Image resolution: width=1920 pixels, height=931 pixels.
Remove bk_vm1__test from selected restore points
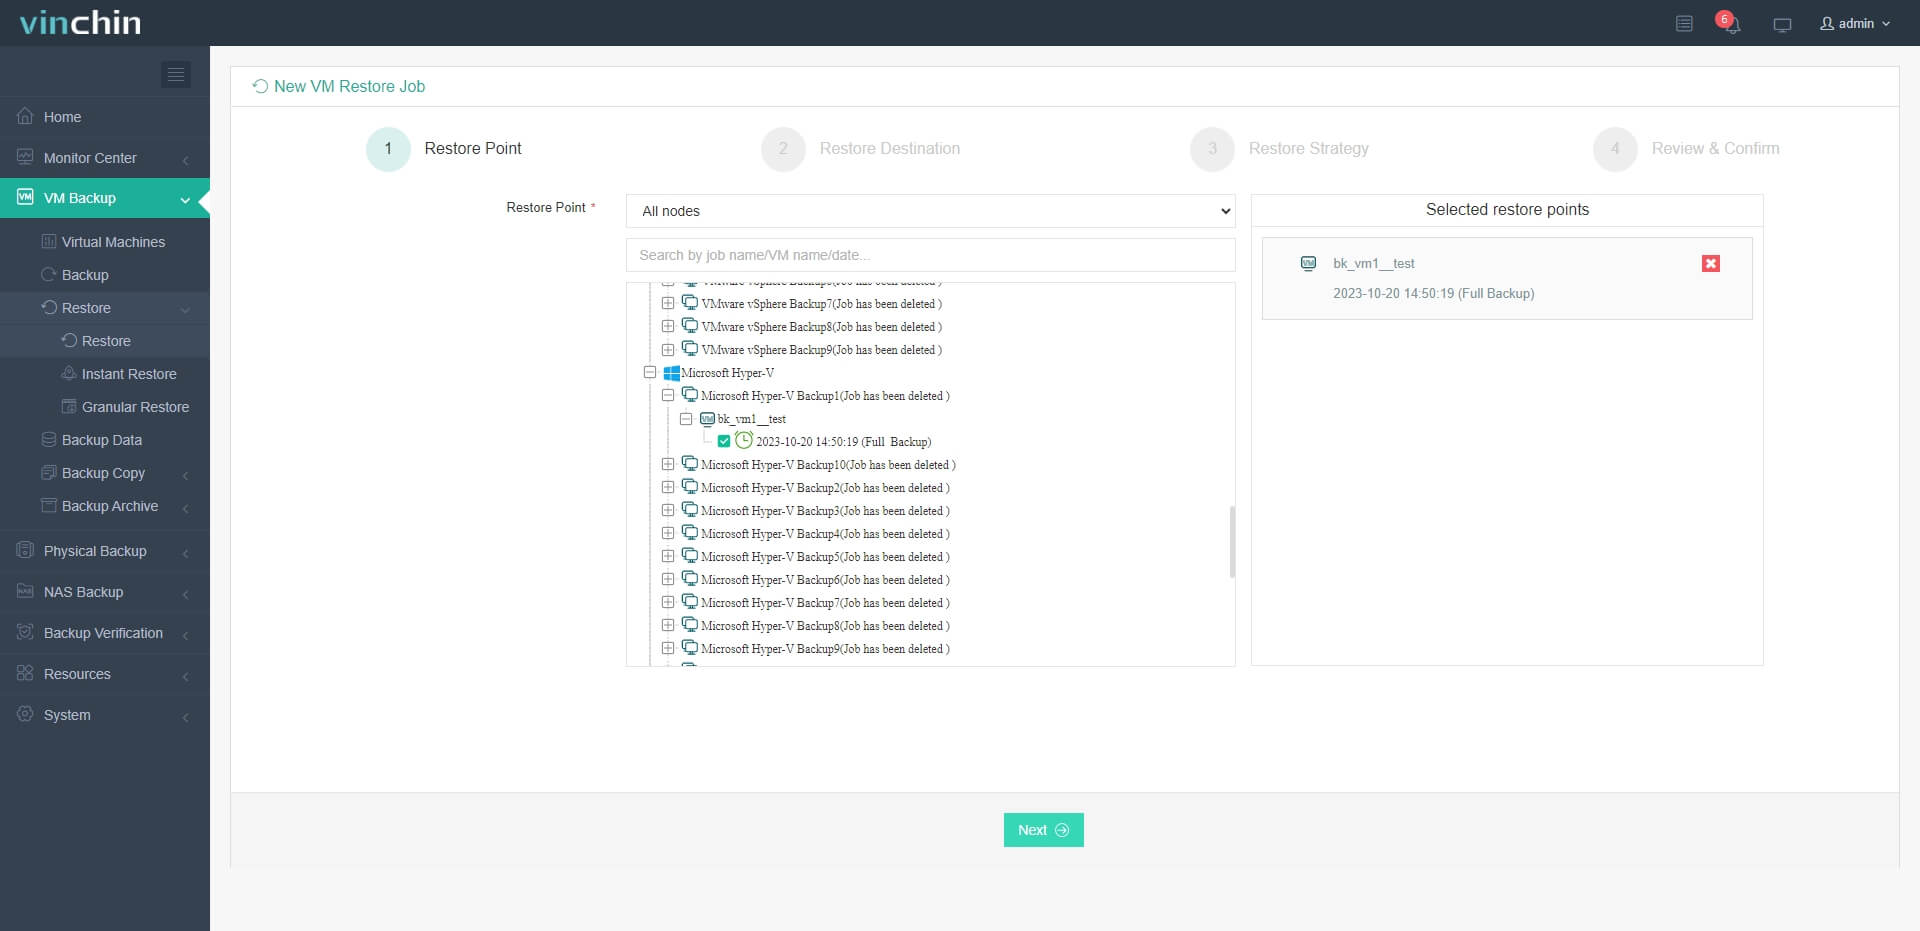coord(1711,263)
